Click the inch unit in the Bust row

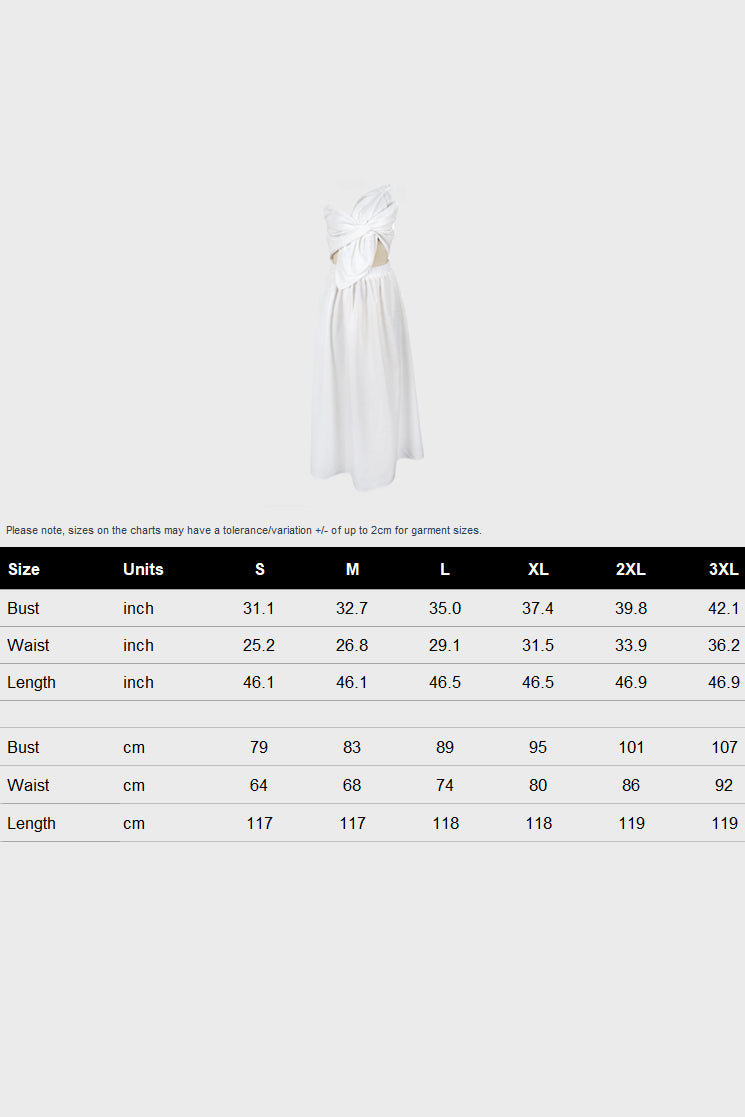138,608
